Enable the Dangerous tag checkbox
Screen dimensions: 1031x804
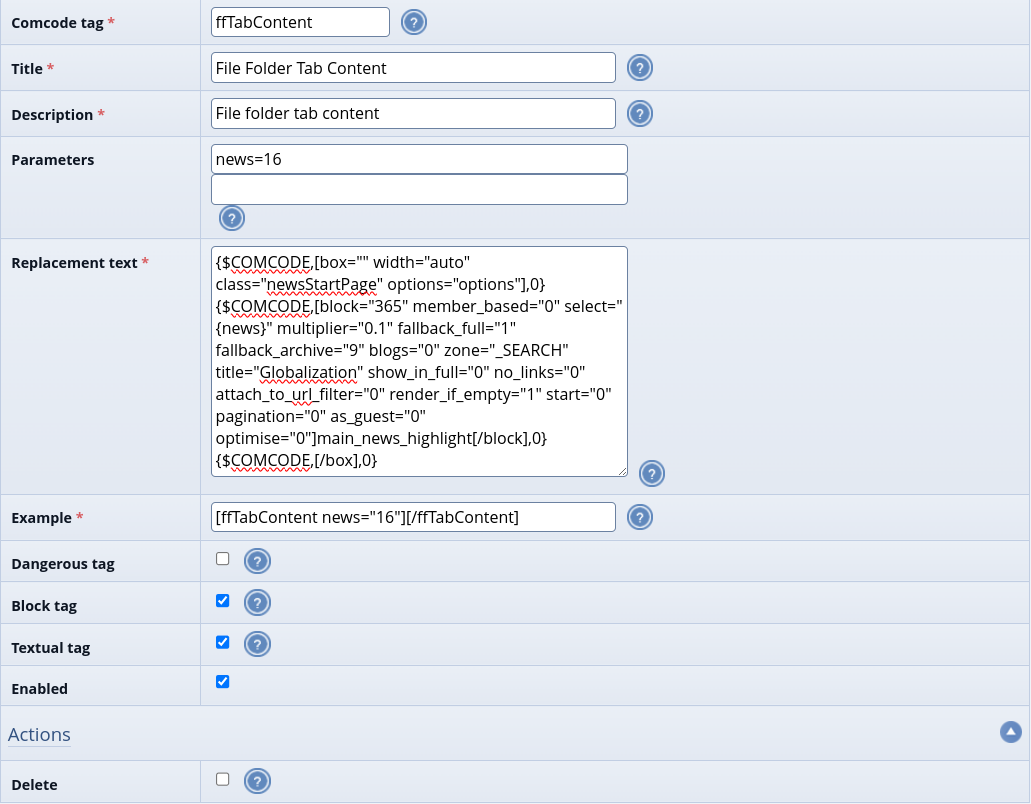coord(223,559)
